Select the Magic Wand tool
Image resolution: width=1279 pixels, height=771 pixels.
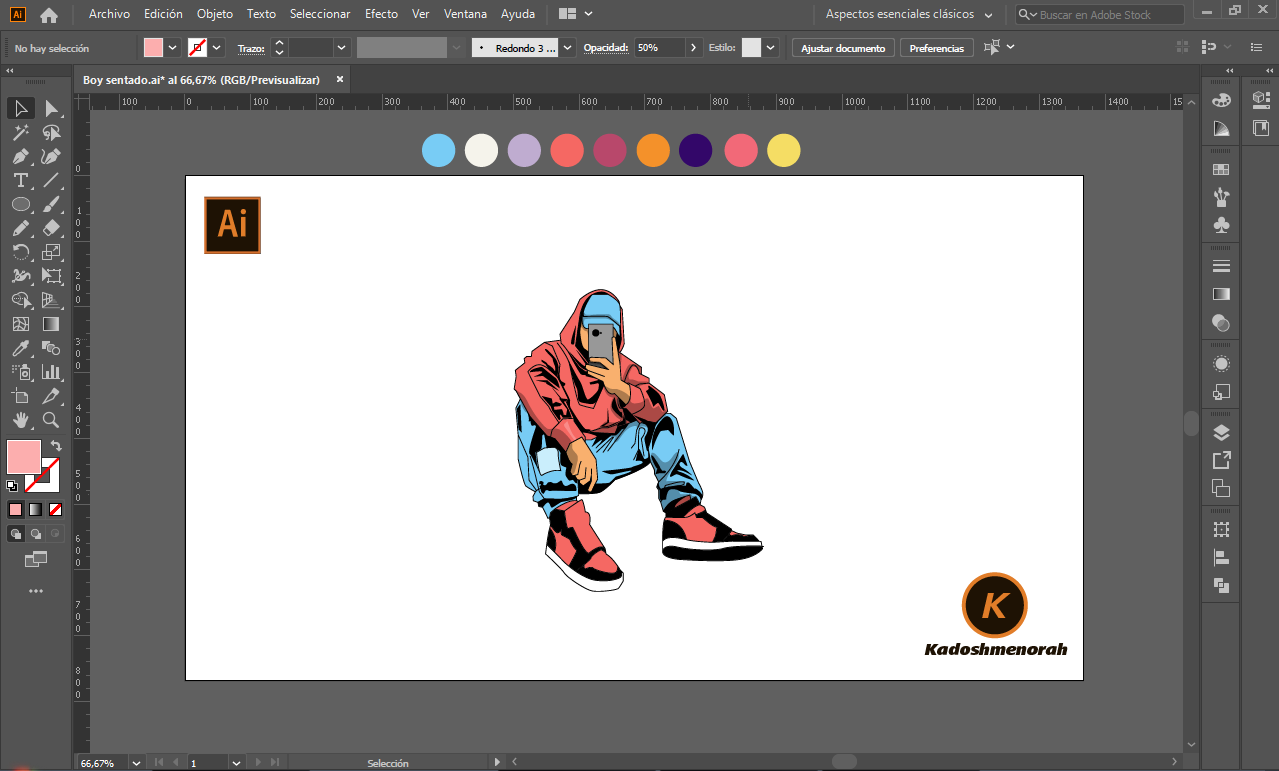pos(21,132)
